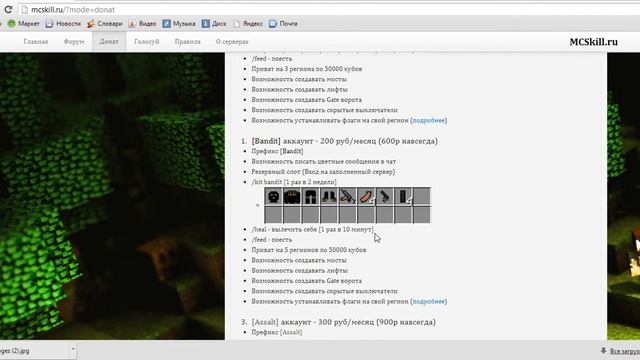Viewport: 640px width, 360px height.
Task: Open the Почта bookmark
Action: [284, 24]
